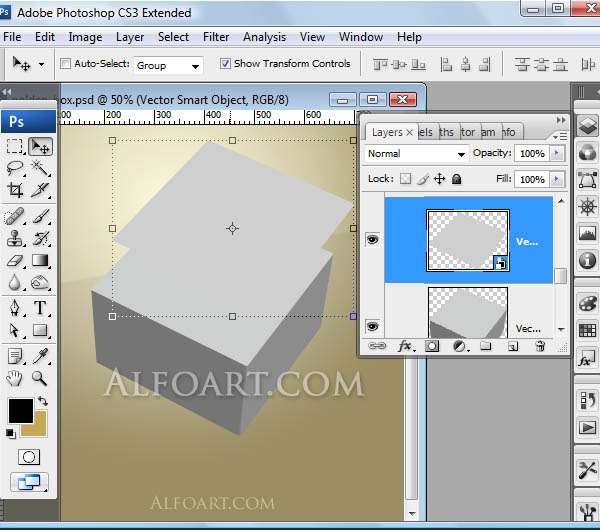This screenshot has height=530, width=600.
Task: Select the History Brush tool
Action: point(41,238)
